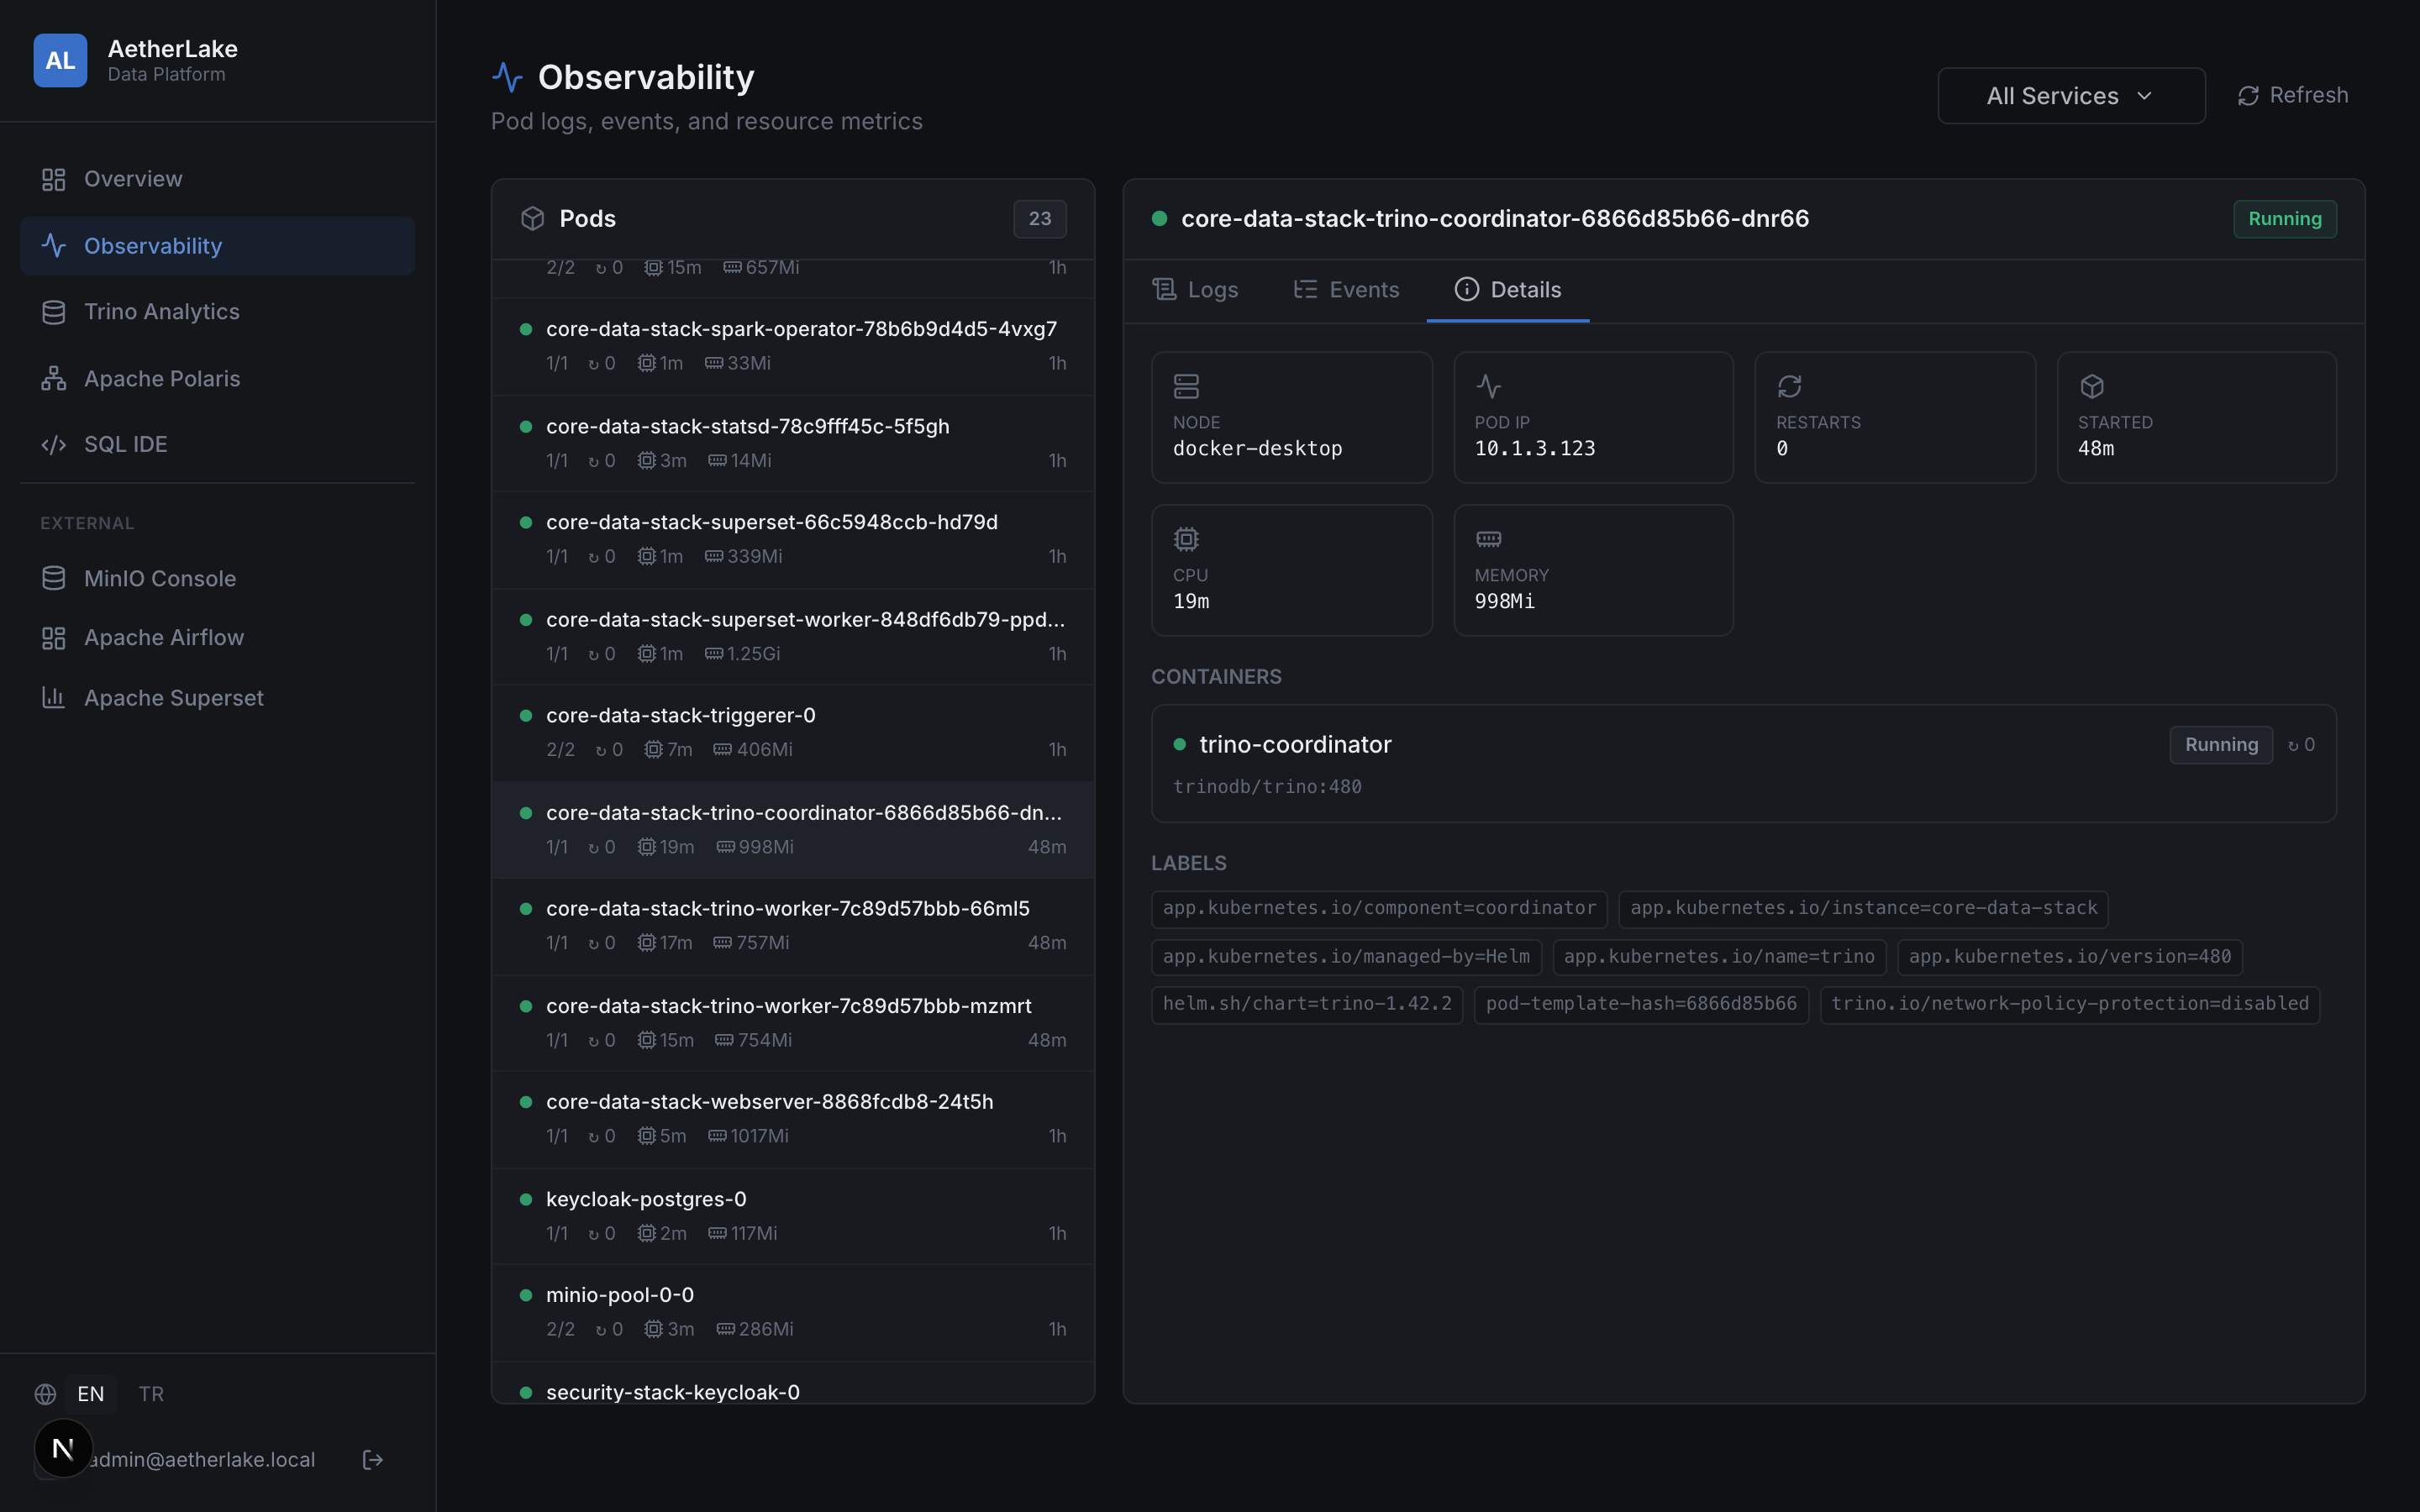Click the STARTED cube icon
The image size is (2420, 1512).
coord(2092,387)
